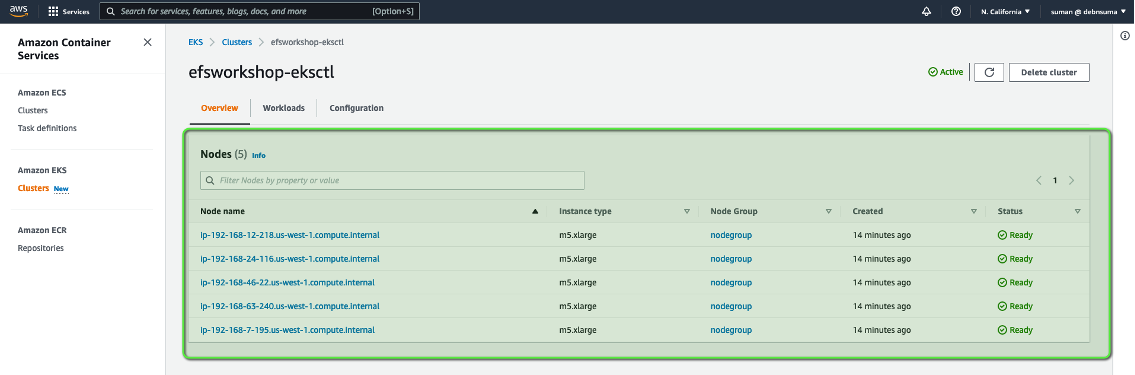1135x375 pixels.
Task: Switch to the Overview tab
Action: (x=219, y=108)
